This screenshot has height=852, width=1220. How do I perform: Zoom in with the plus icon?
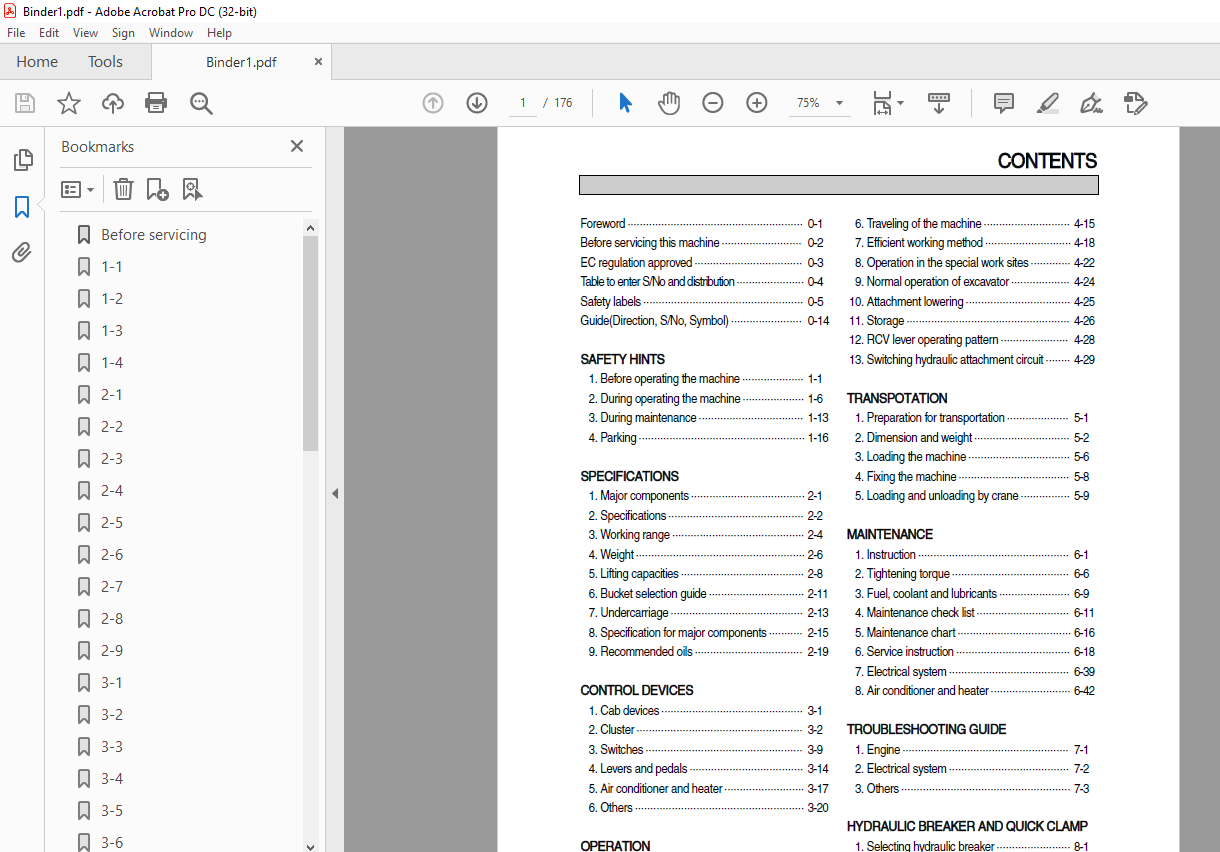[x=757, y=103]
